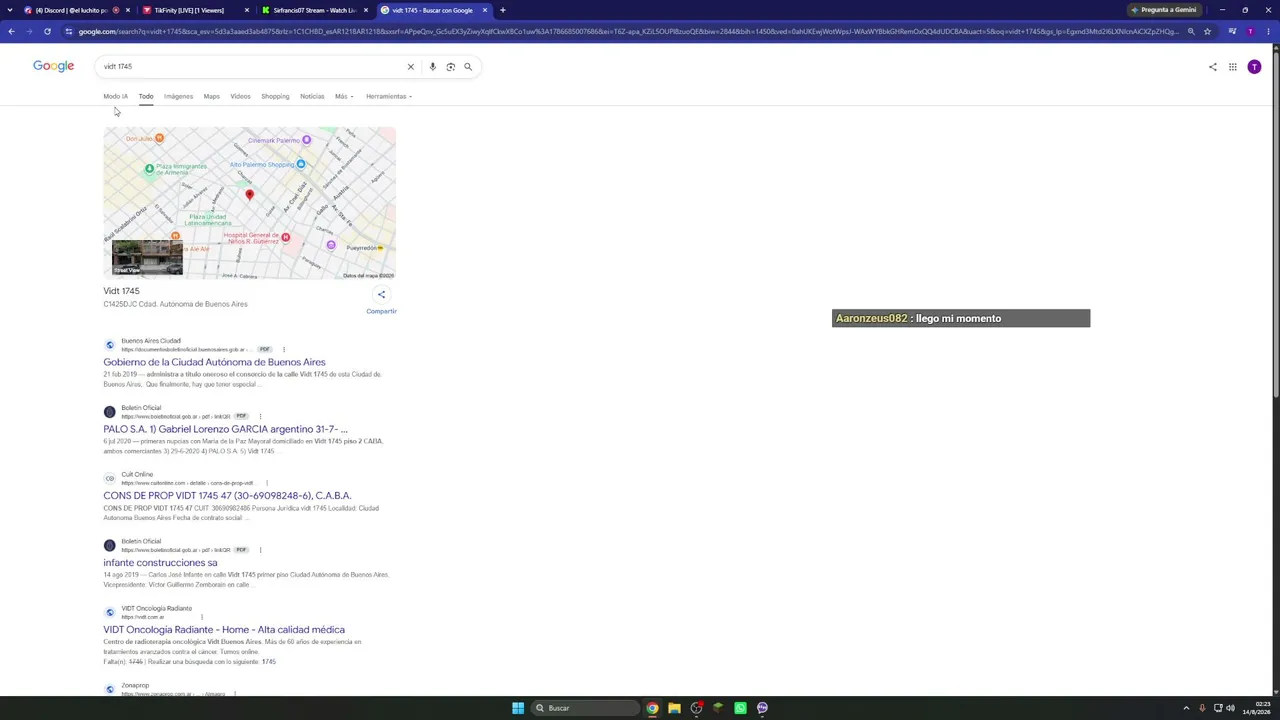
Task: Open options for the Buenos Aires Ciudad result
Action: point(283,349)
